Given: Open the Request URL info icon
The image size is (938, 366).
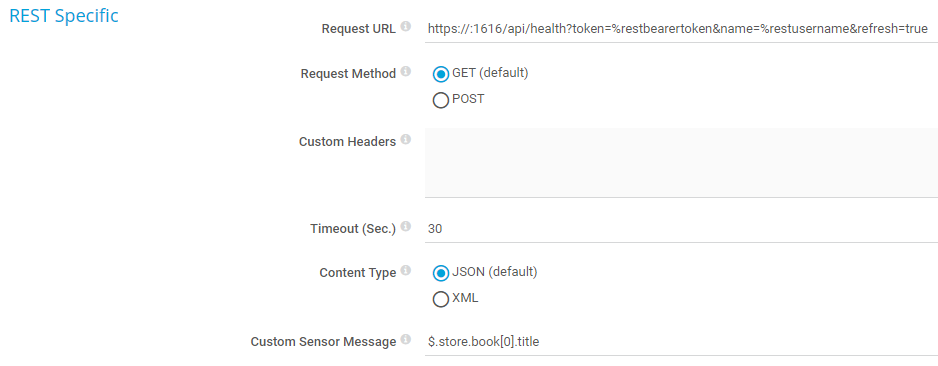Looking at the screenshot, I should tap(406, 27).
